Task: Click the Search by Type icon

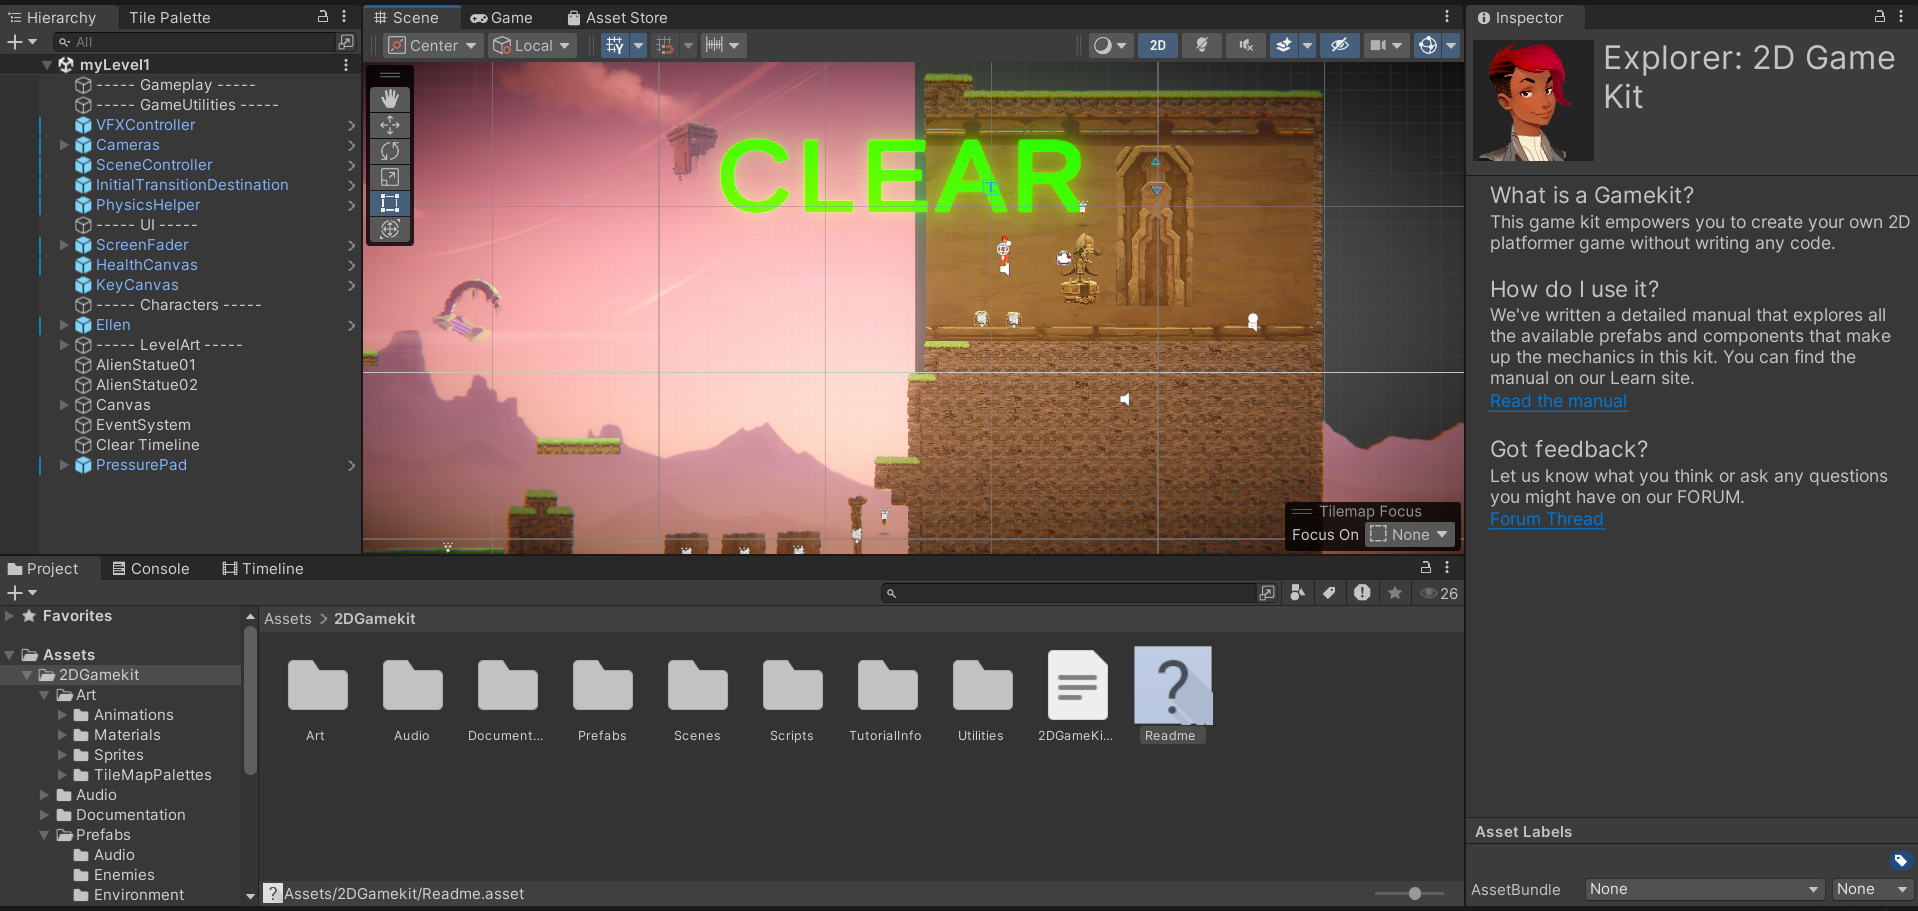Action: (1297, 593)
